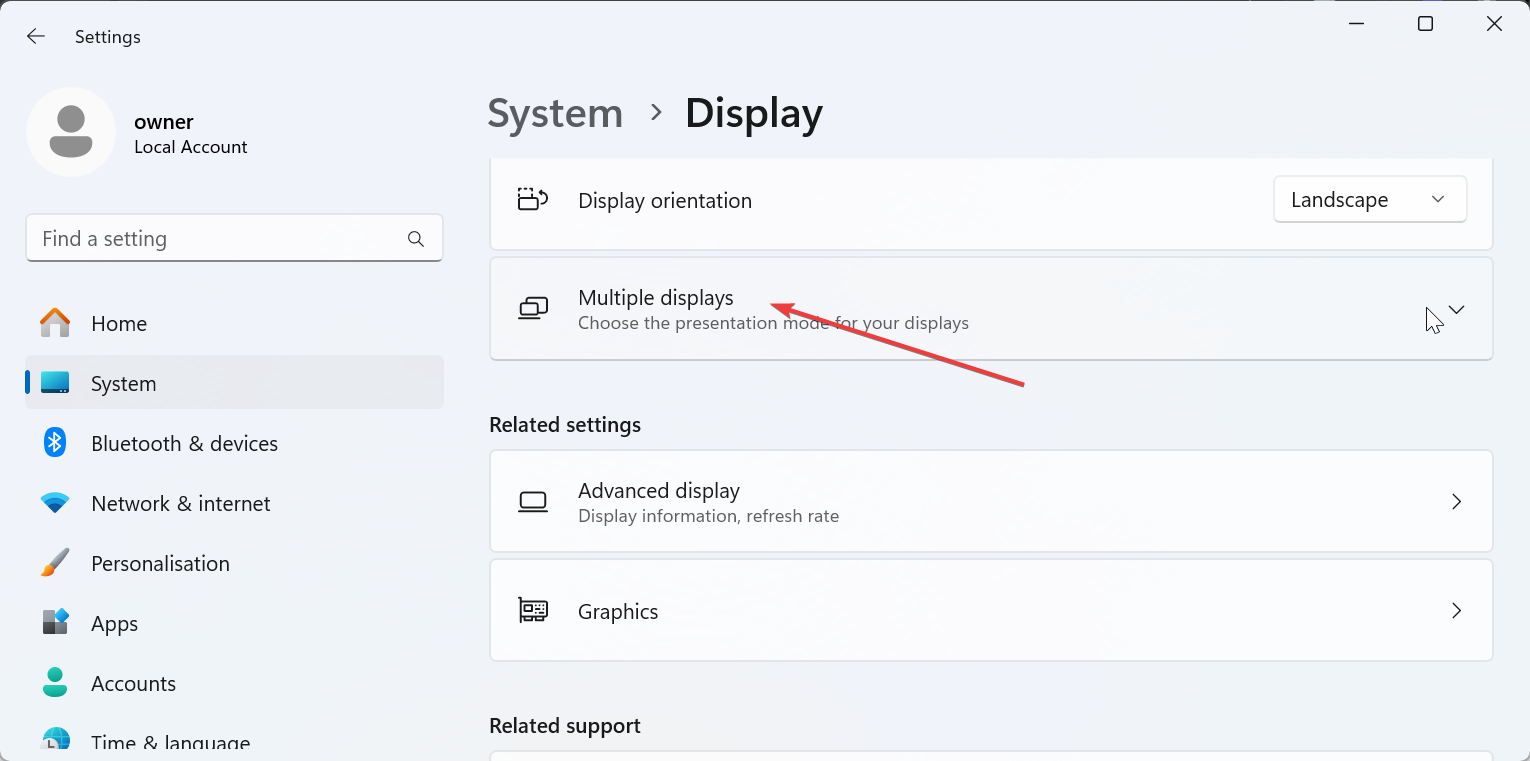Click the Apps icon in sidebar
The width and height of the screenshot is (1530, 761).
[55, 623]
